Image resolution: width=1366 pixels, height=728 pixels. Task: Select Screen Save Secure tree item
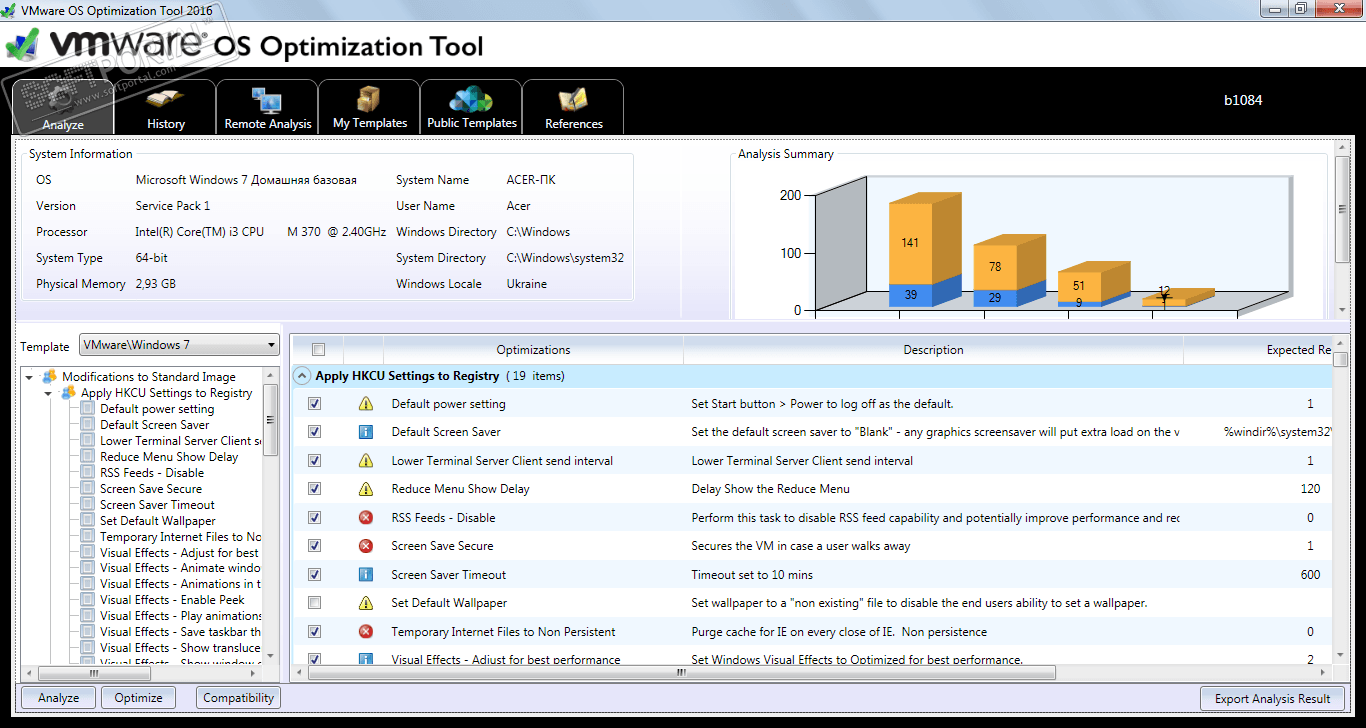click(151, 489)
